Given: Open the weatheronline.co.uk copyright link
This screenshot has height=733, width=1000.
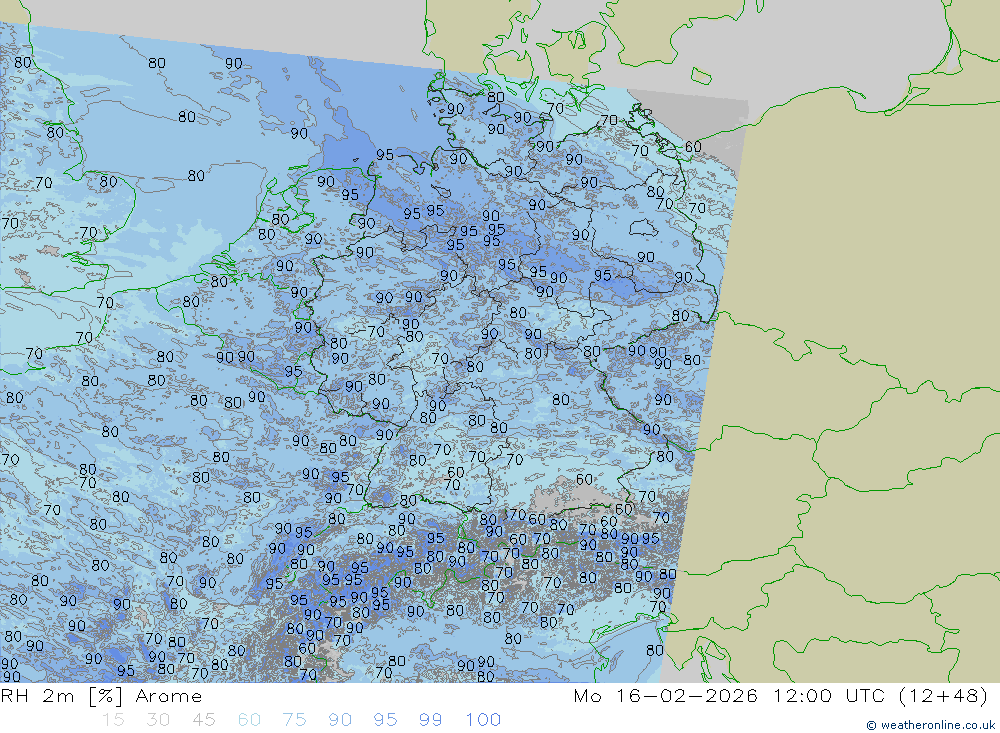Looking at the screenshot, I should 930,725.
